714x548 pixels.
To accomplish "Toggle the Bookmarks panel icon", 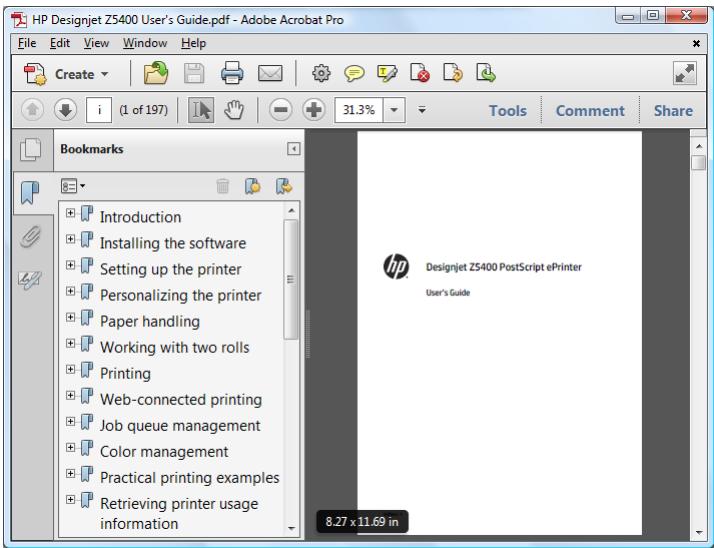I will point(31,193).
